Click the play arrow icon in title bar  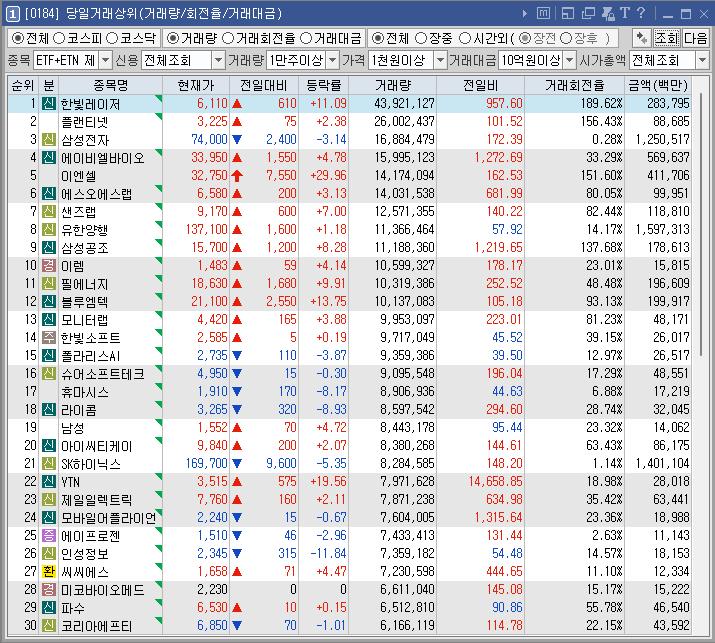click(x=525, y=14)
